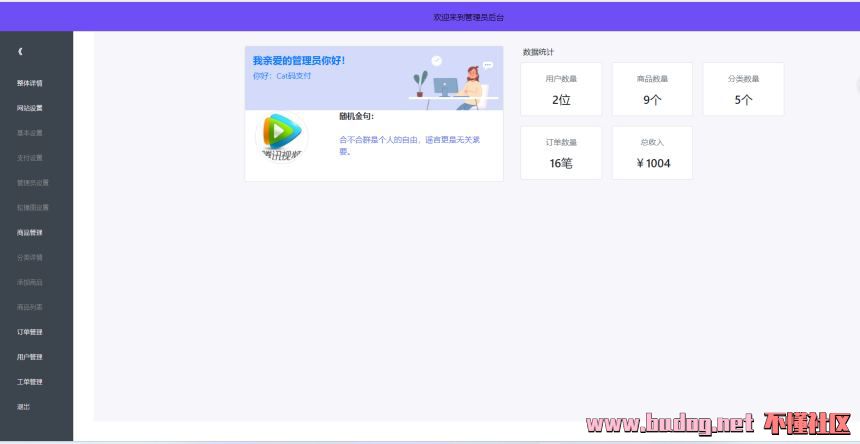Click the admin desk illustration banner
The height and width of the screenshot is (444, 860).
[x=454, y=80]
